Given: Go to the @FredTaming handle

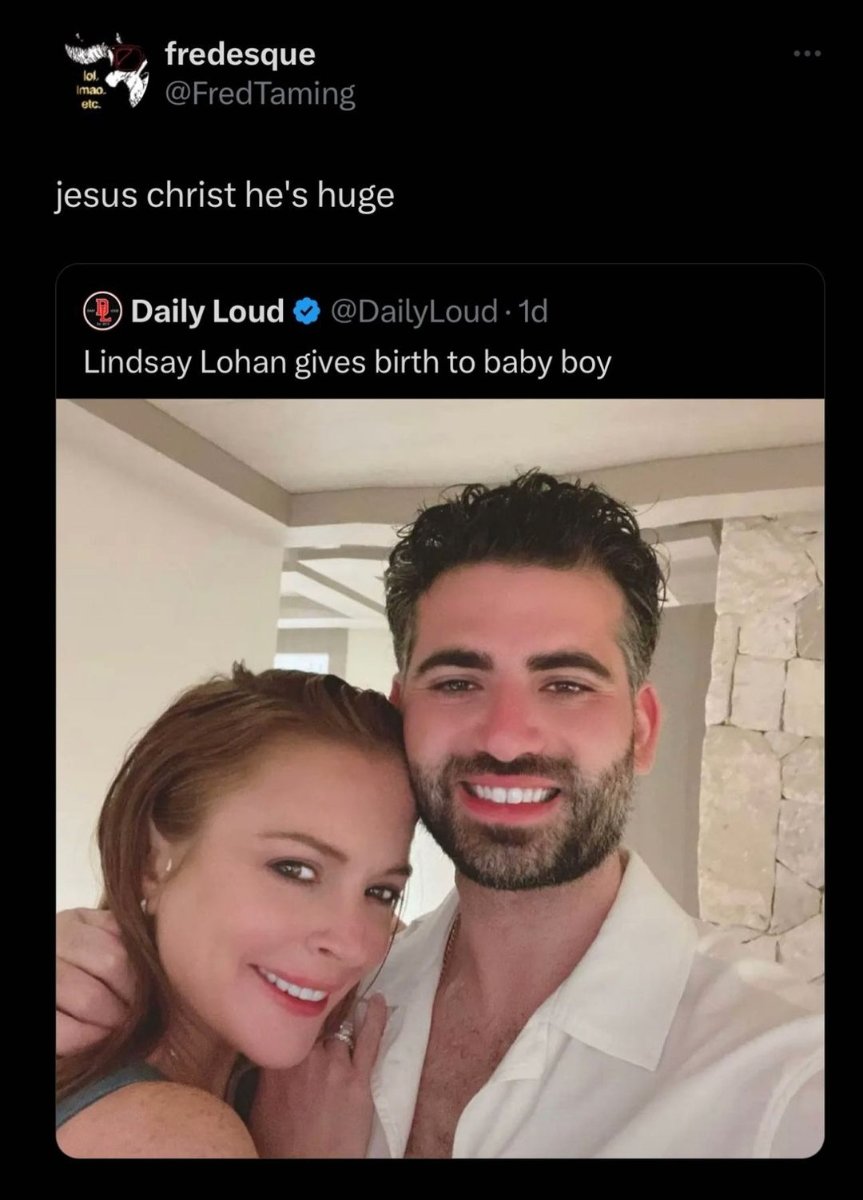Looking at the screenshot, I should coord(260,94).
